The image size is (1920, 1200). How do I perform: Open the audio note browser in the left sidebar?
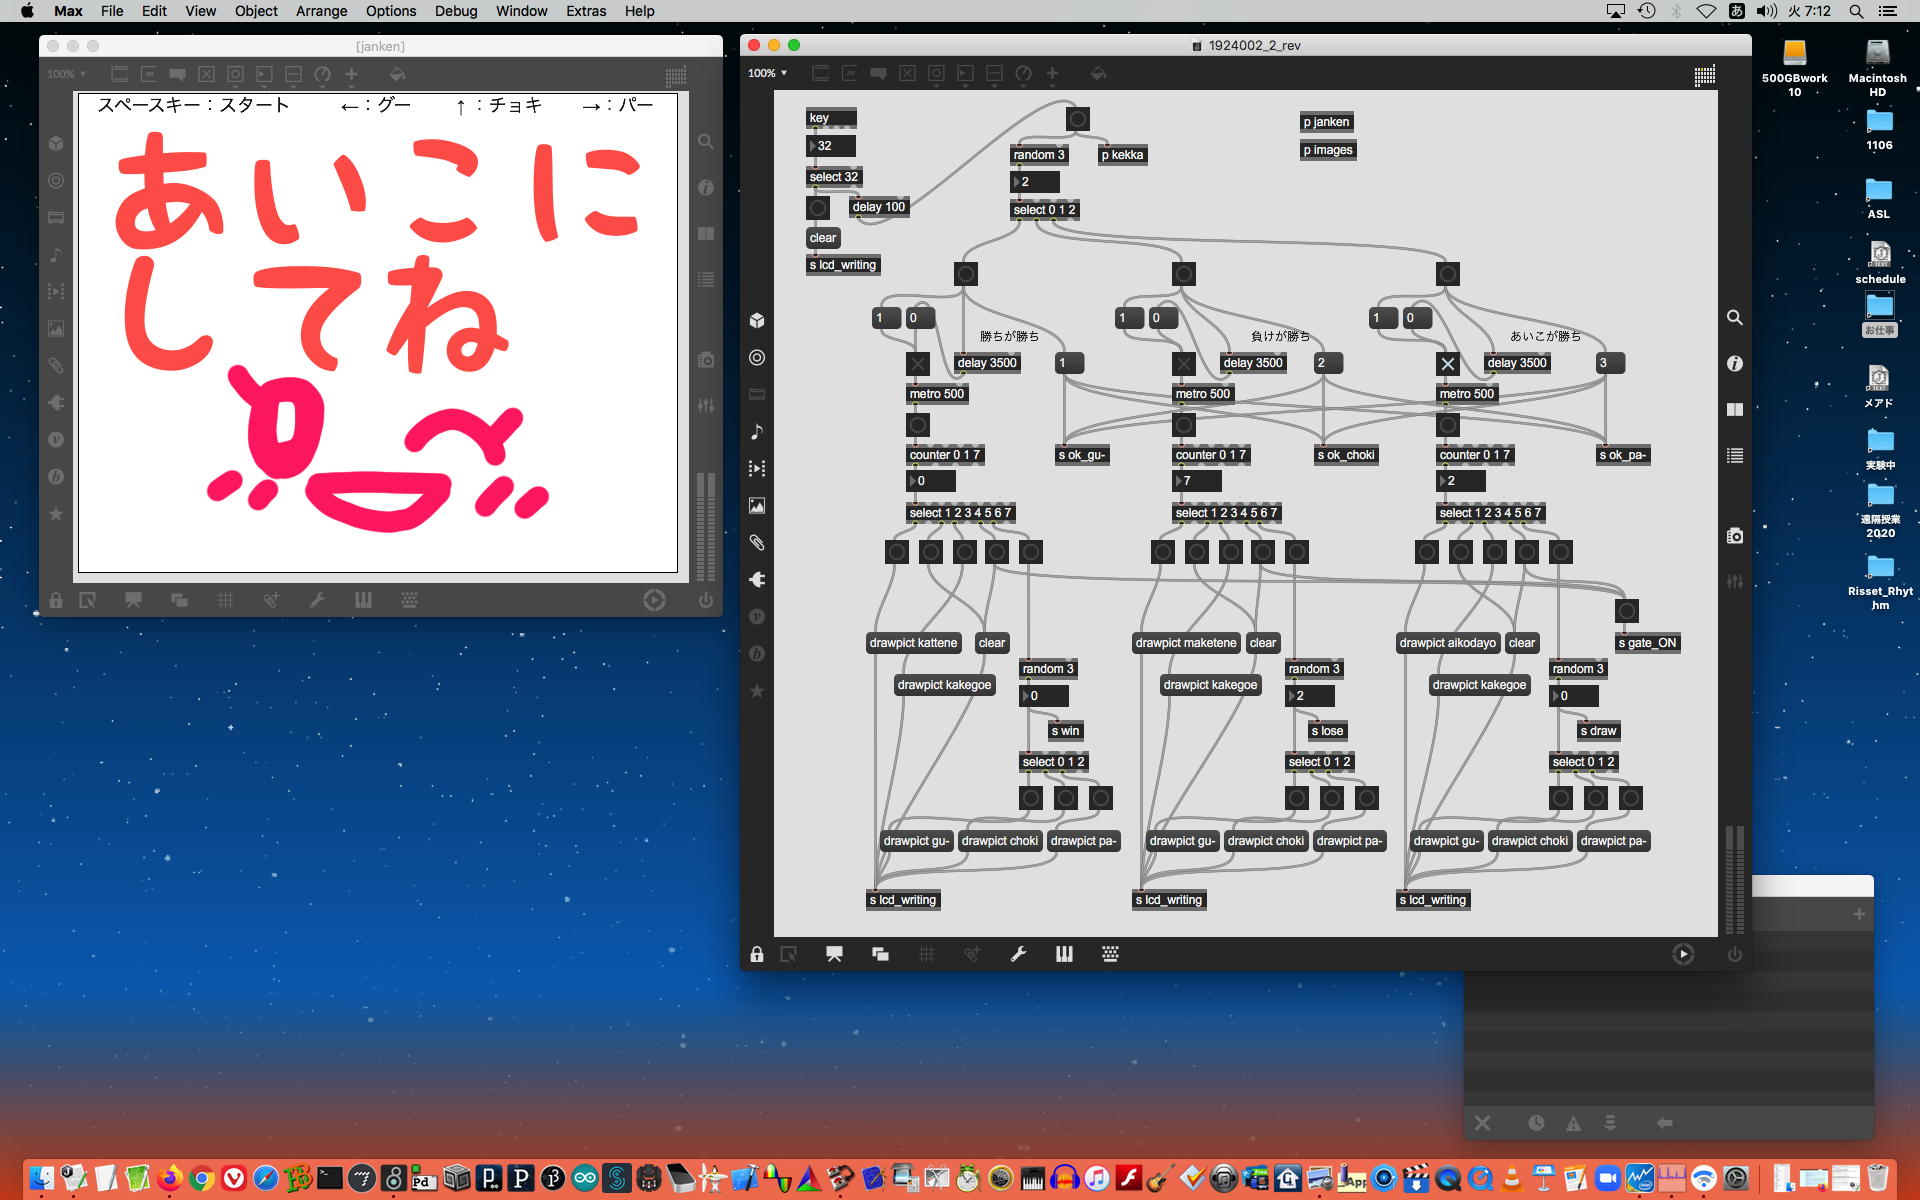click(x=757, y=432)
